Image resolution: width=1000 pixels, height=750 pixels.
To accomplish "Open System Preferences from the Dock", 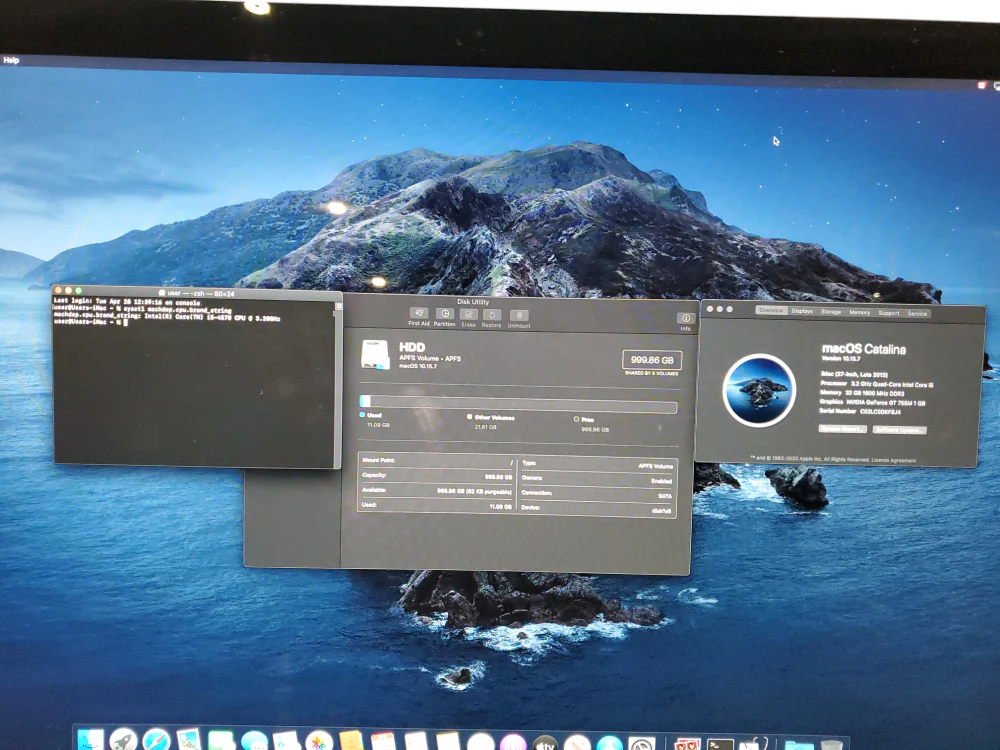I will point(642,743).
